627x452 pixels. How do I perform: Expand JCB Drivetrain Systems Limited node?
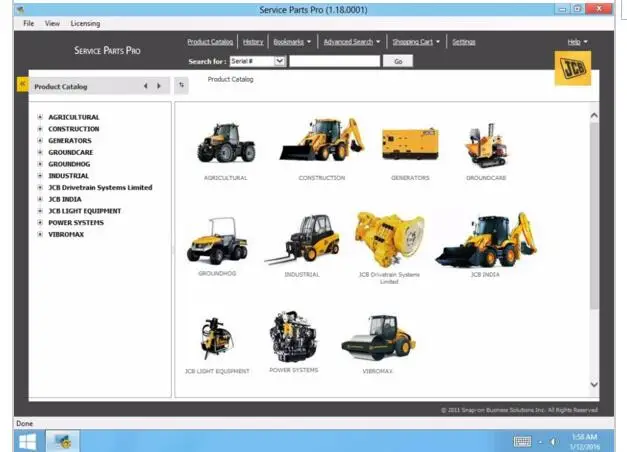click(x=40, y=187)
